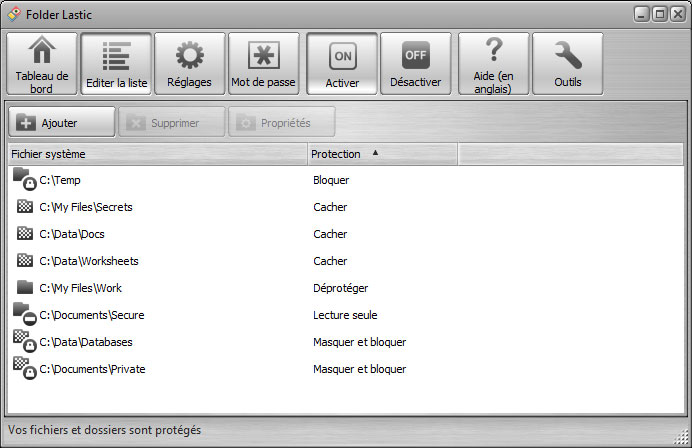Select the C:\My Files\Secrets path text
The width and height of the screenshot is (692, 448).
(86, 207)
